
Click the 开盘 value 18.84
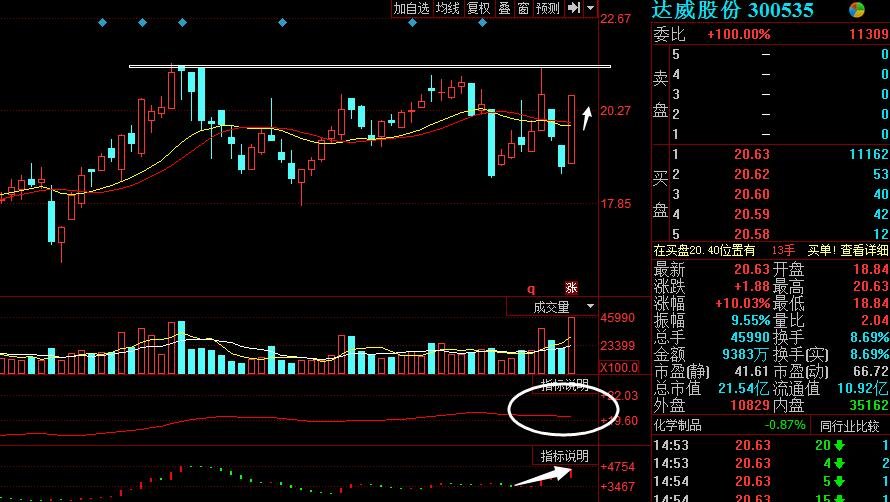870,269
